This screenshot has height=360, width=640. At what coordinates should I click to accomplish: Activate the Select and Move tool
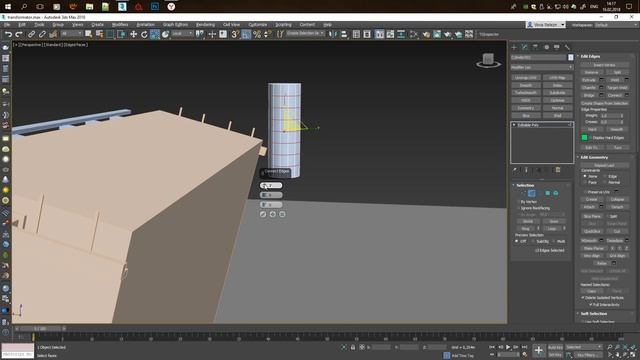[133, 35]
